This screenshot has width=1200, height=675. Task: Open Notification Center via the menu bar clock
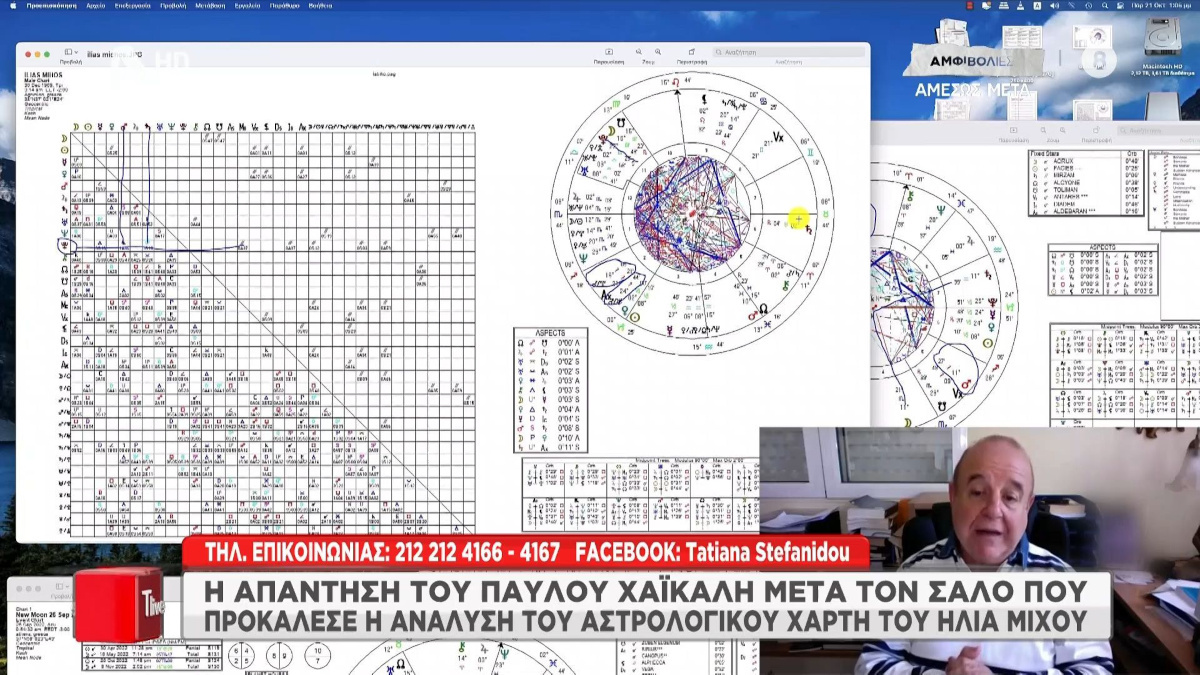[1160, 5]
